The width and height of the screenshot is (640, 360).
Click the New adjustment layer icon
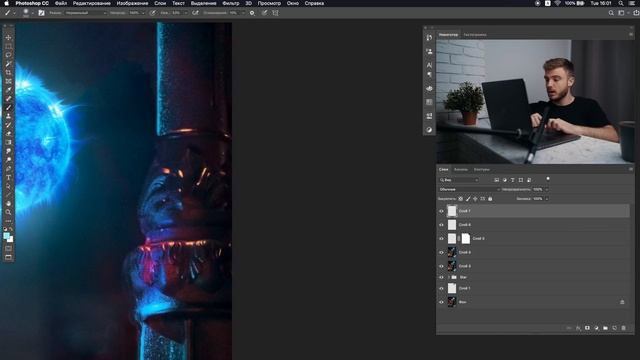click(x=596, y=328)
